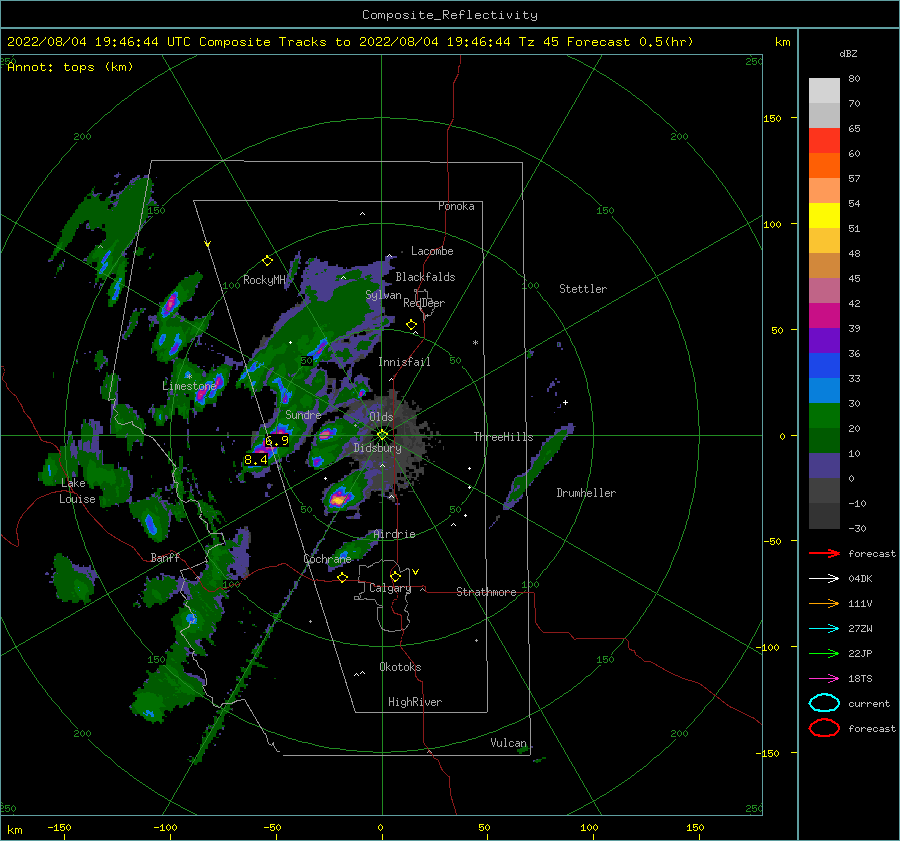Click the Ponoka label
Viewport: 900px width, 841px height.
coord(456,206)
